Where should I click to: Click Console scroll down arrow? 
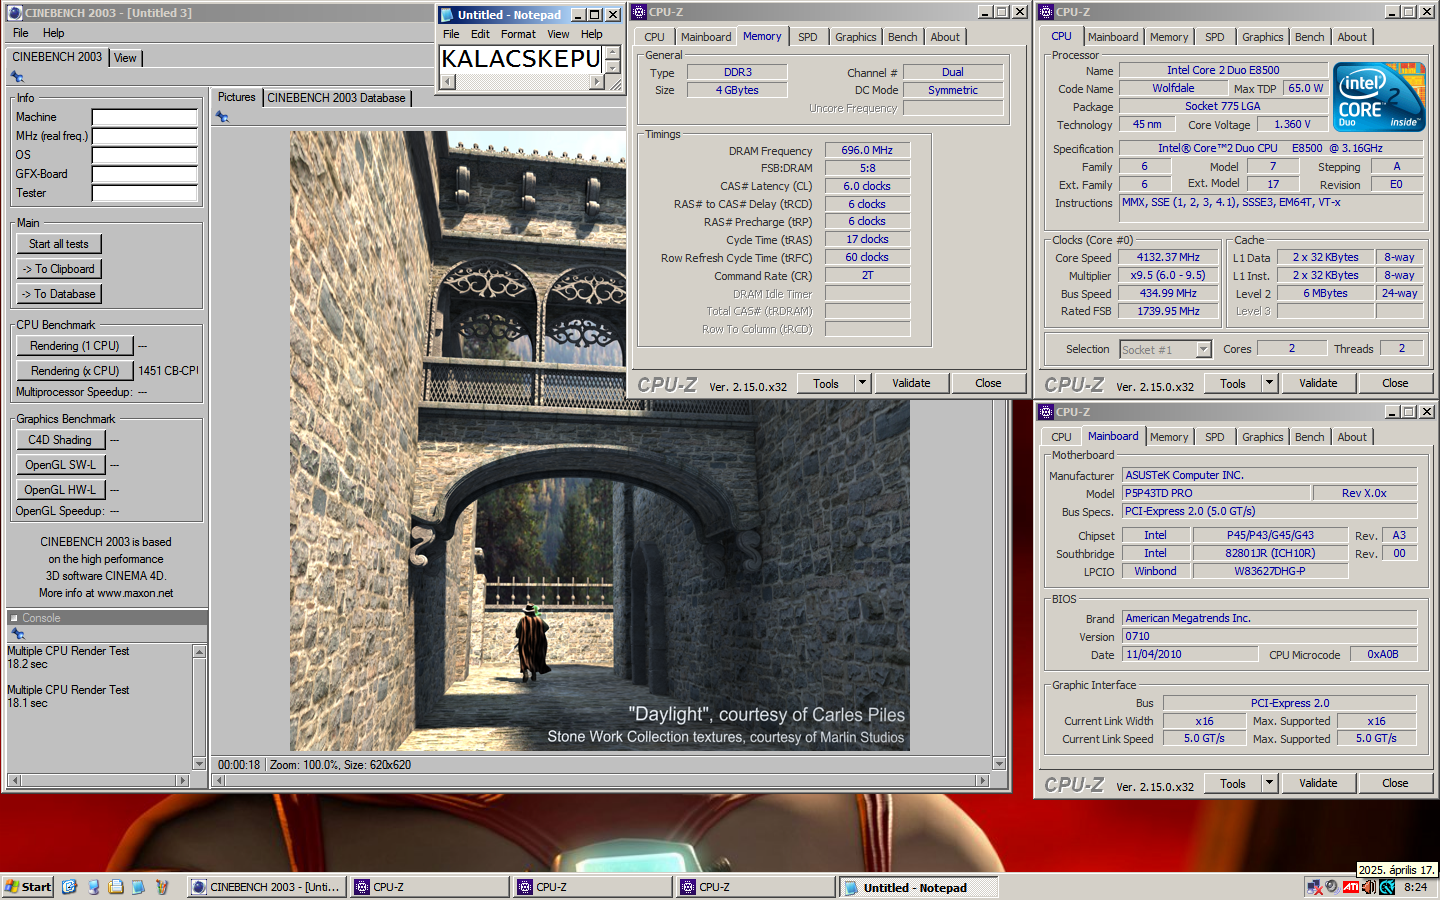pos(200,764)
